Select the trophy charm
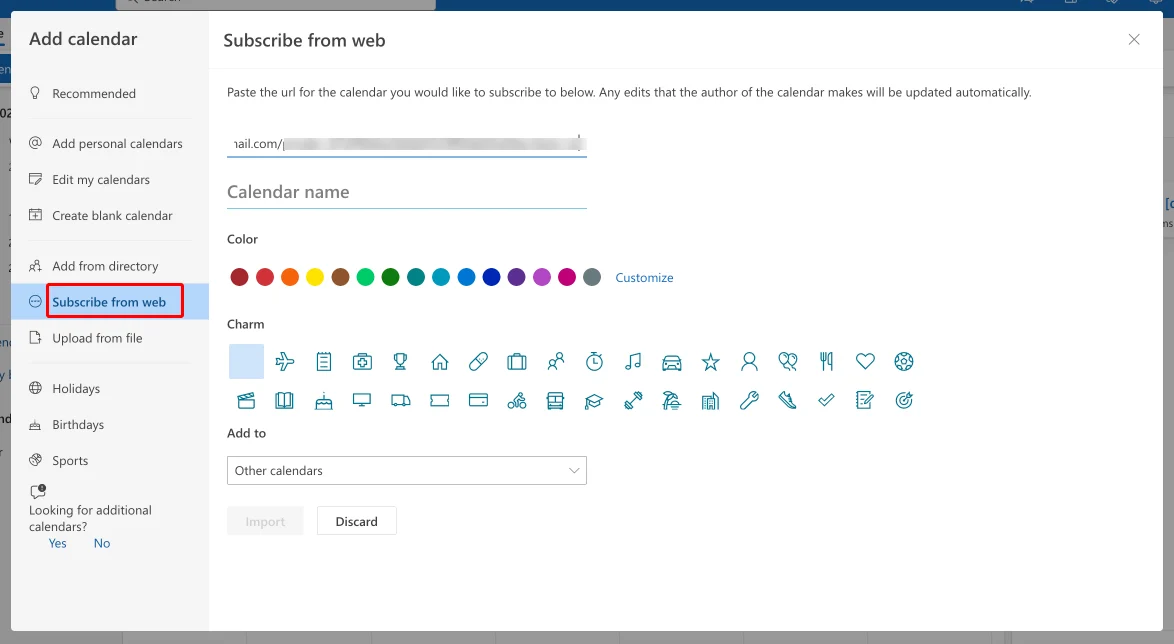 coord(401,362)
